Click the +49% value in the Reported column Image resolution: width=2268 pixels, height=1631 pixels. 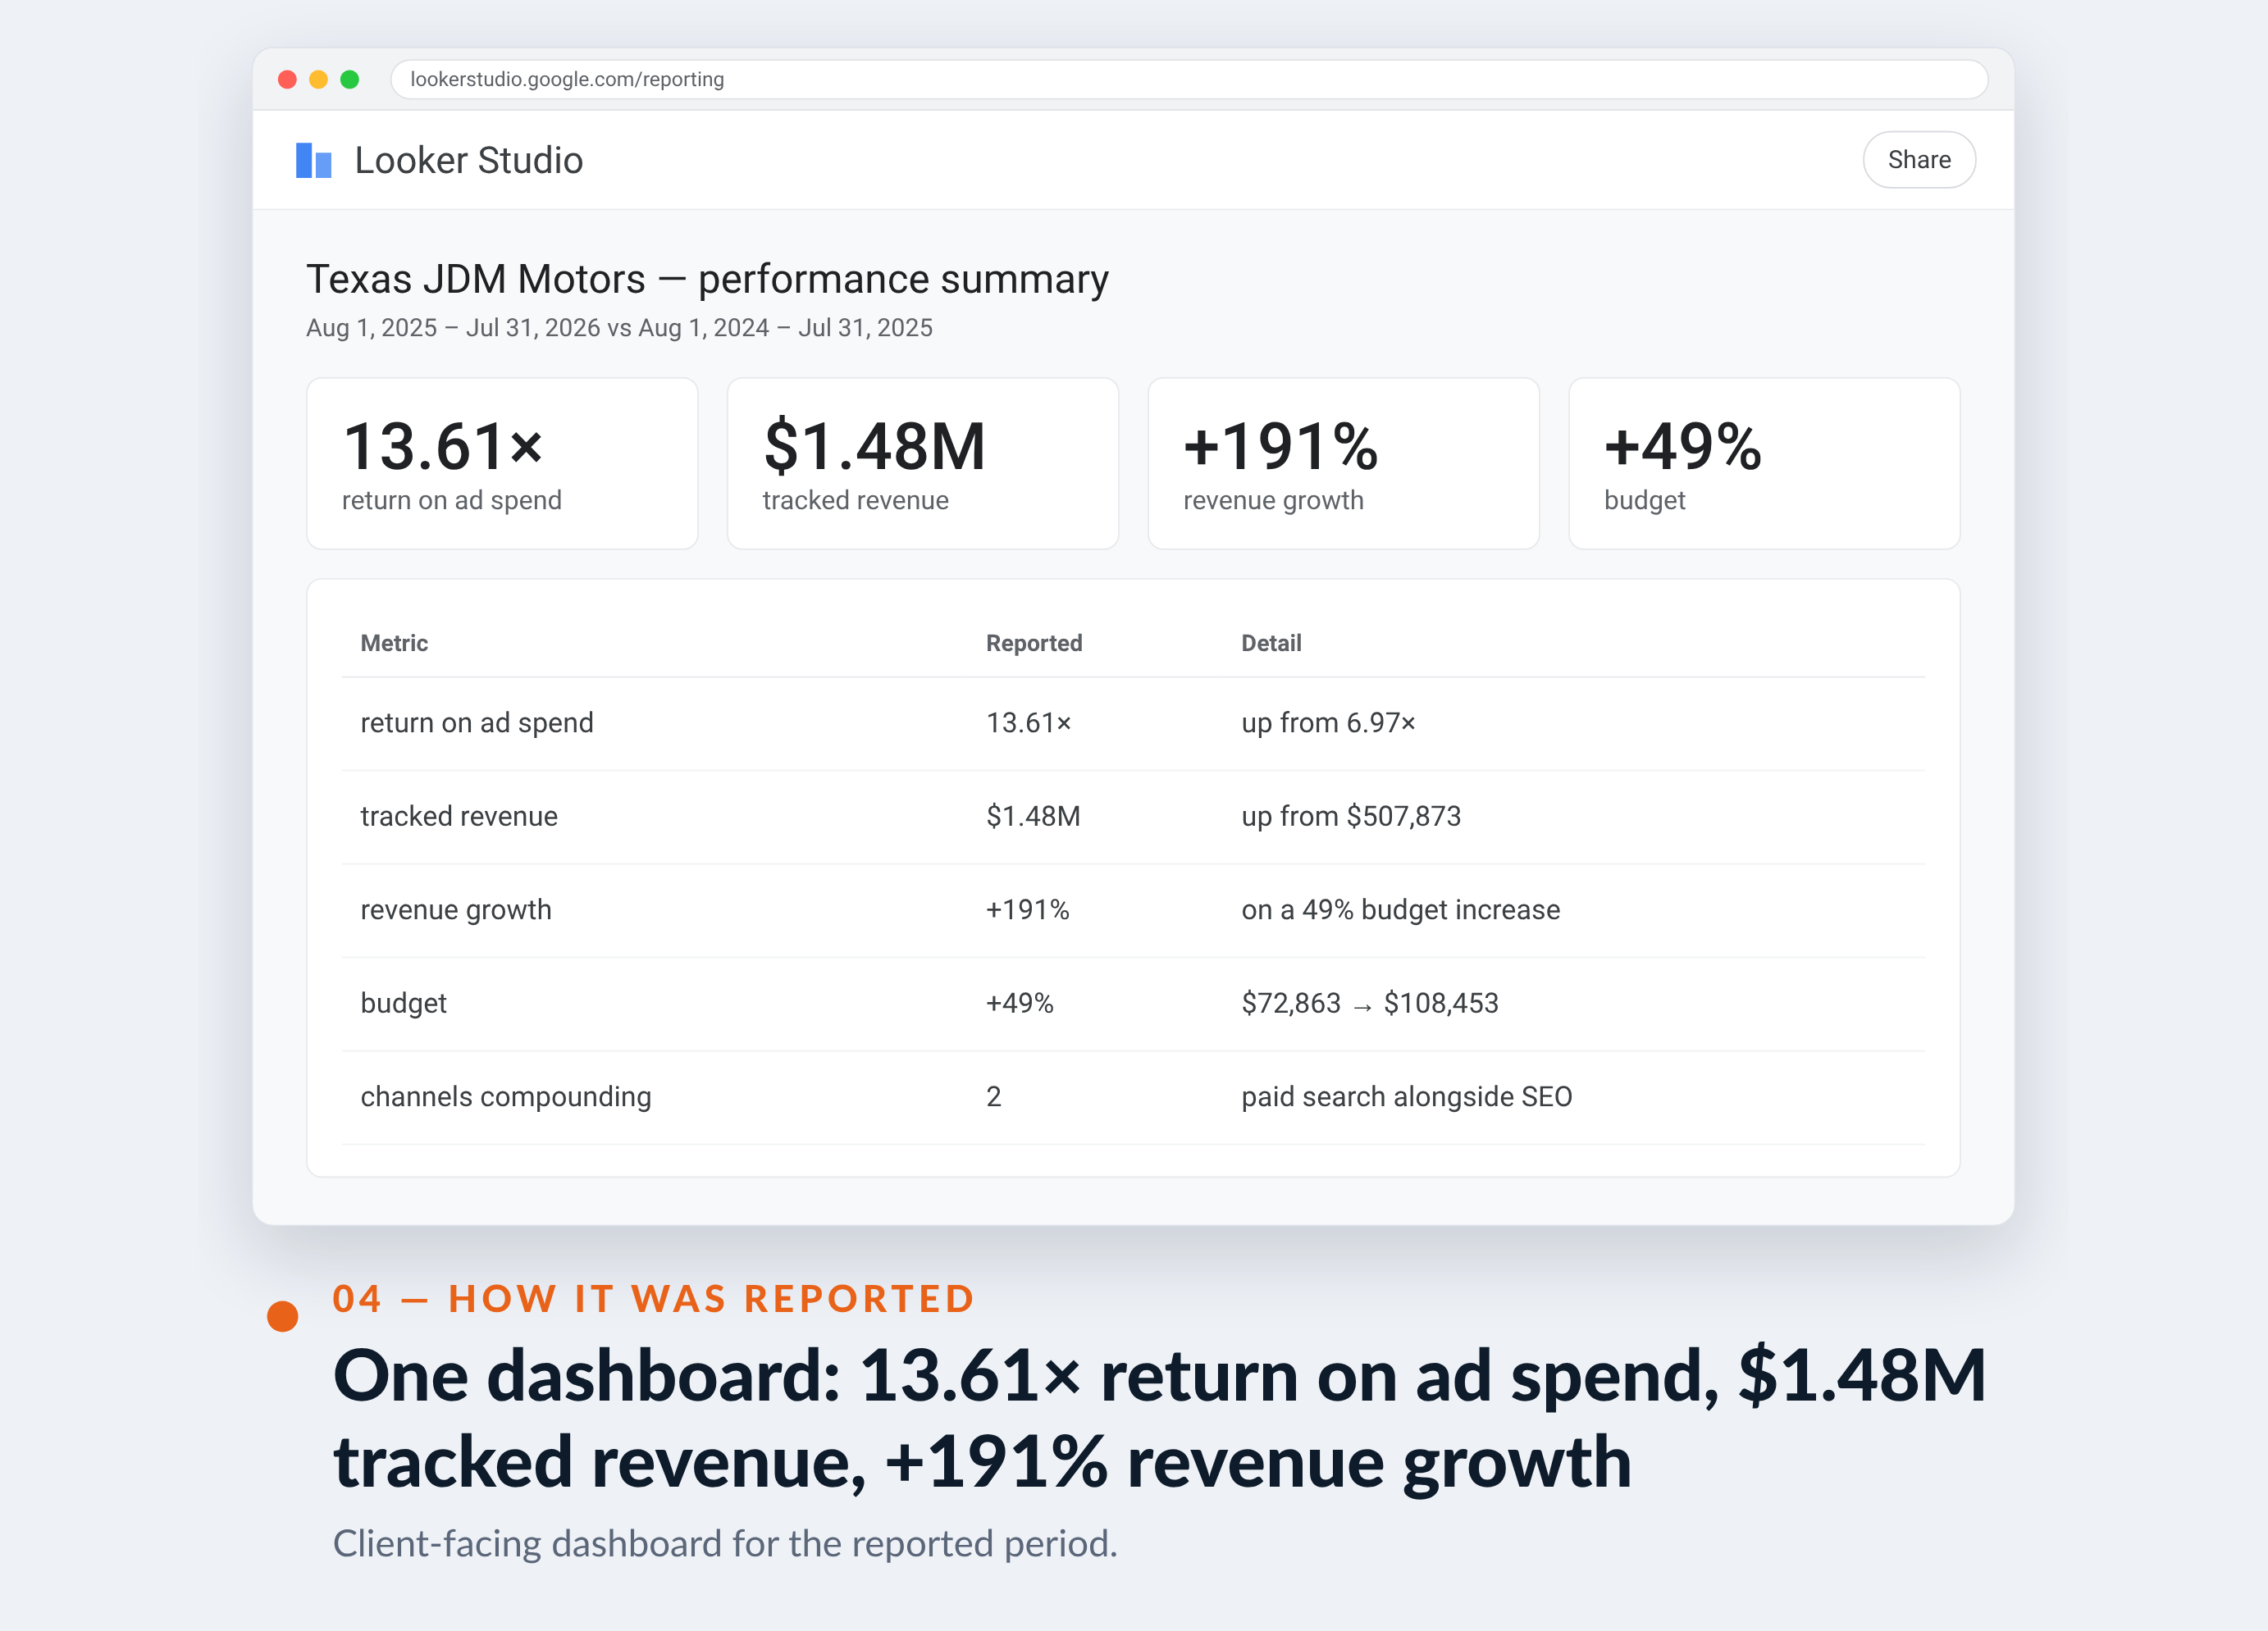1019,1003
